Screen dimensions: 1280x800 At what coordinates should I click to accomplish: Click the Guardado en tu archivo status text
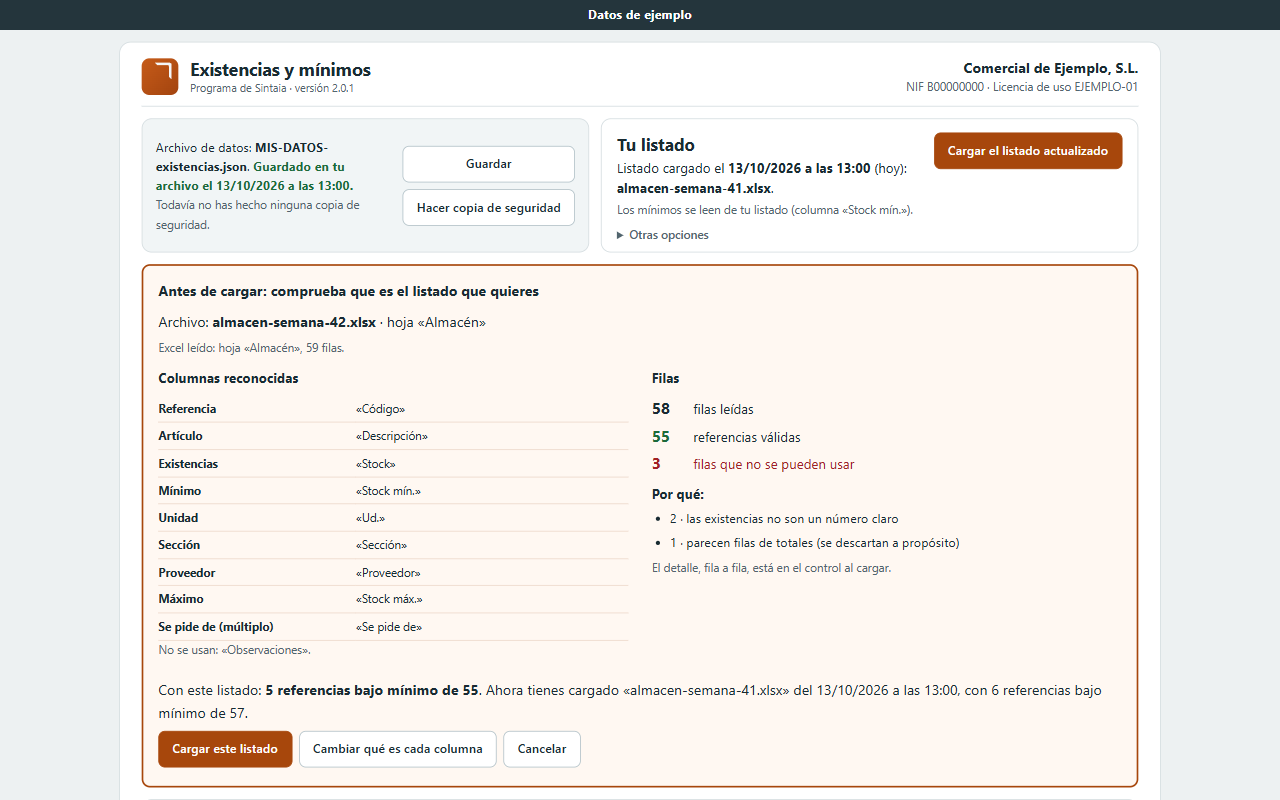coord(254,176)
